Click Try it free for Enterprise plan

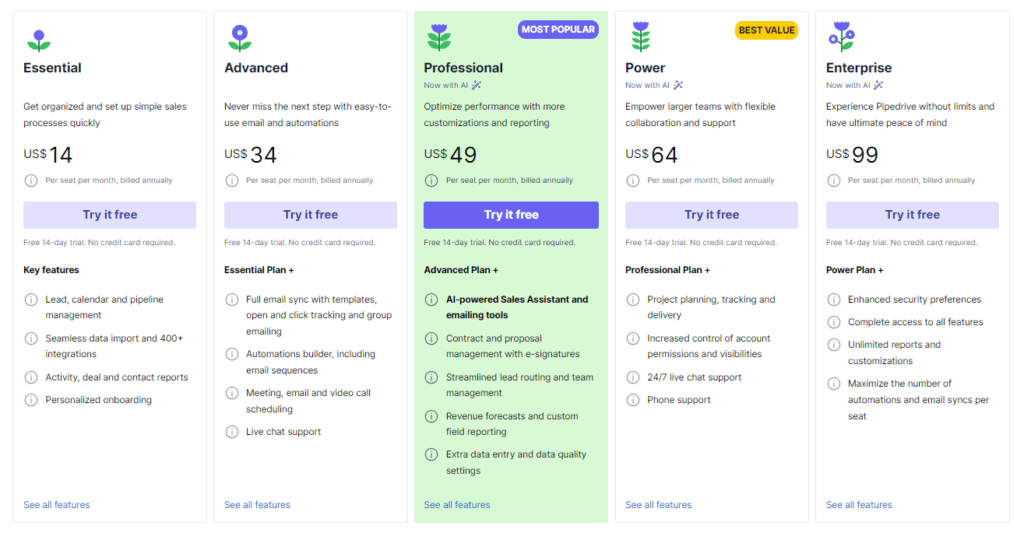(x=912, y=215)
